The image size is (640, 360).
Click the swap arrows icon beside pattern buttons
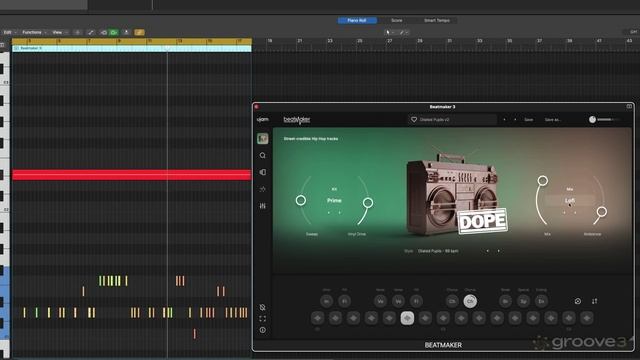pos(594,301)
